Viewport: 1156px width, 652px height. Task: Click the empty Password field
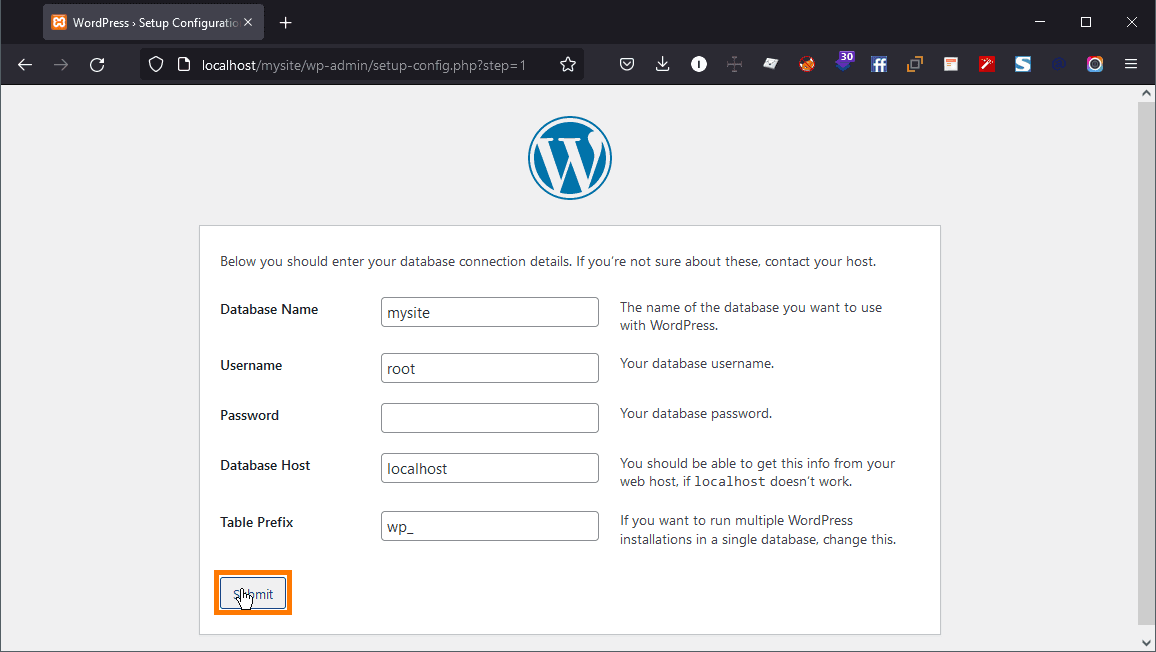click(490, 418)
